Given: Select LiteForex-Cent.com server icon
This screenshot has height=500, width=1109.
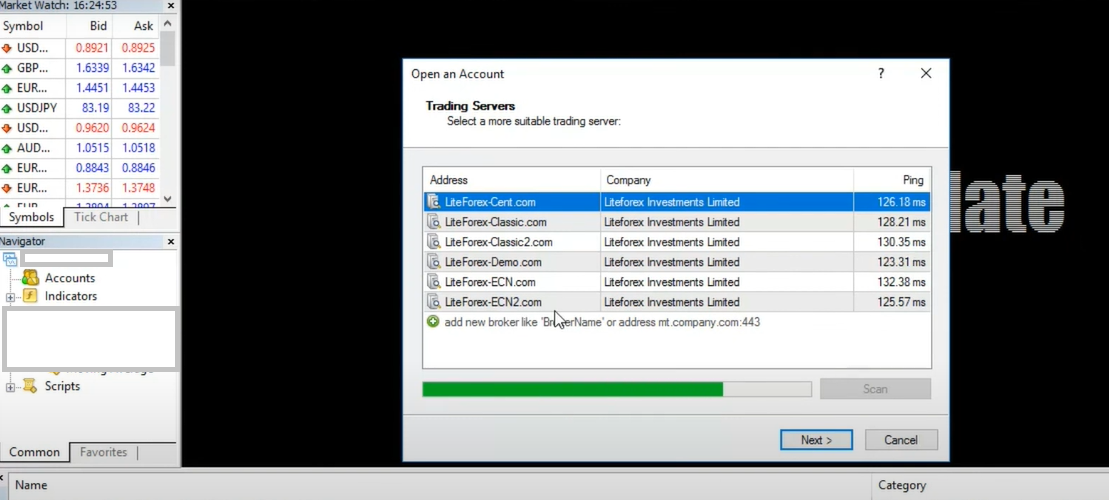Looking at the screenshot, I should 434,202.
